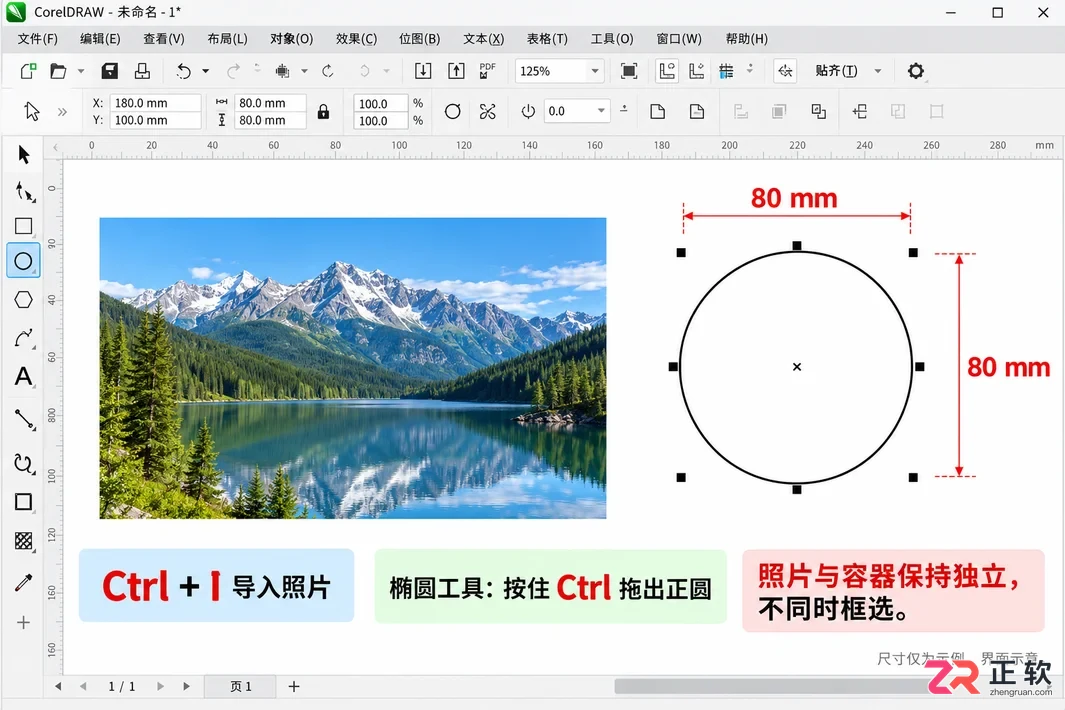Select the Drop shadow tool
Image resolution: width=1065 pixels, height=710 pixels.
pos(24,502)
